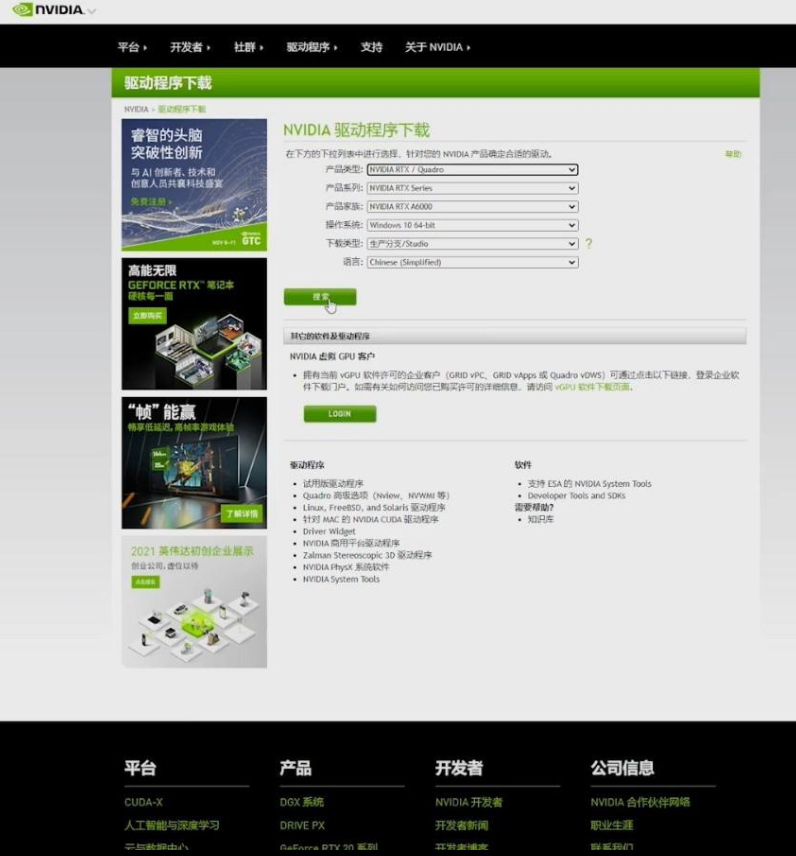Screen dimensions: 796x856
Task: Change the 操作系统 selection from Windows 10 64-bit
Action: point(472,225)
